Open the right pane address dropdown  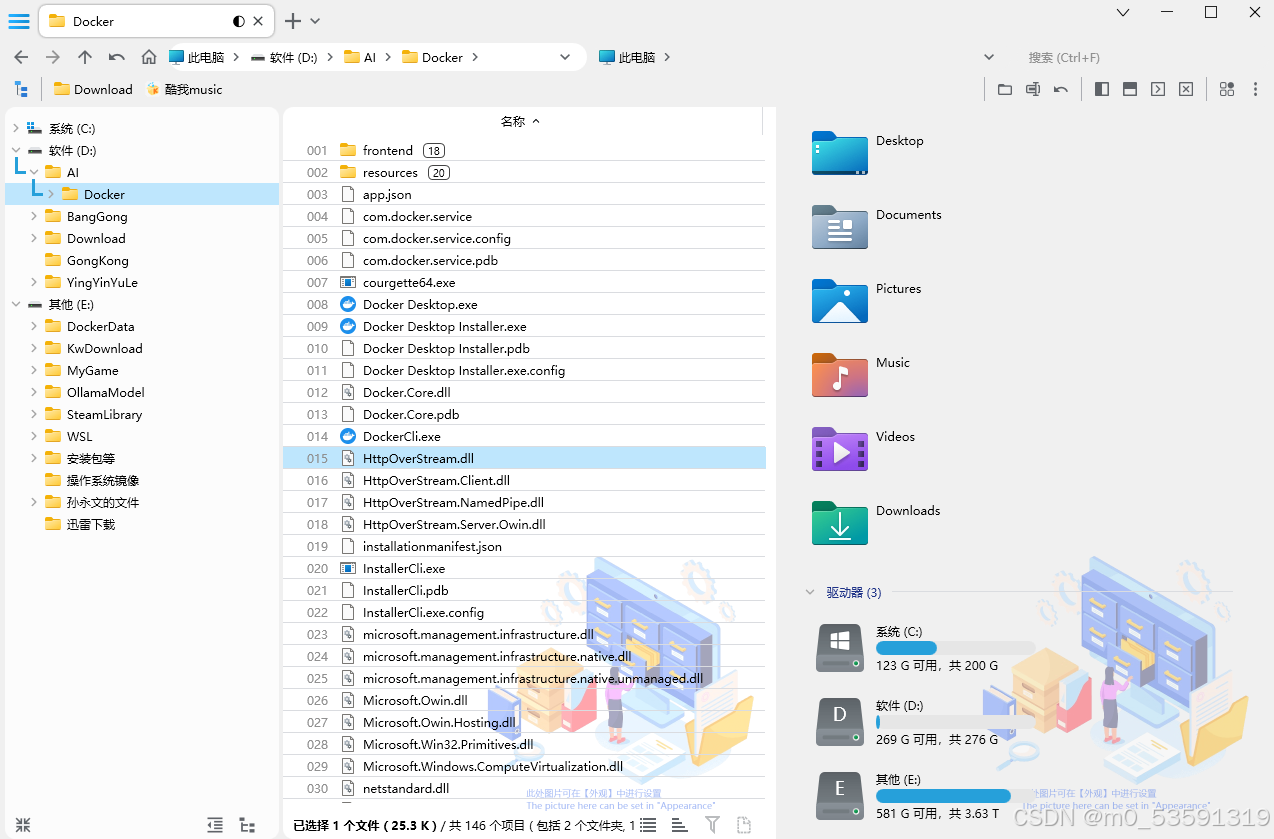click(989, 57)
